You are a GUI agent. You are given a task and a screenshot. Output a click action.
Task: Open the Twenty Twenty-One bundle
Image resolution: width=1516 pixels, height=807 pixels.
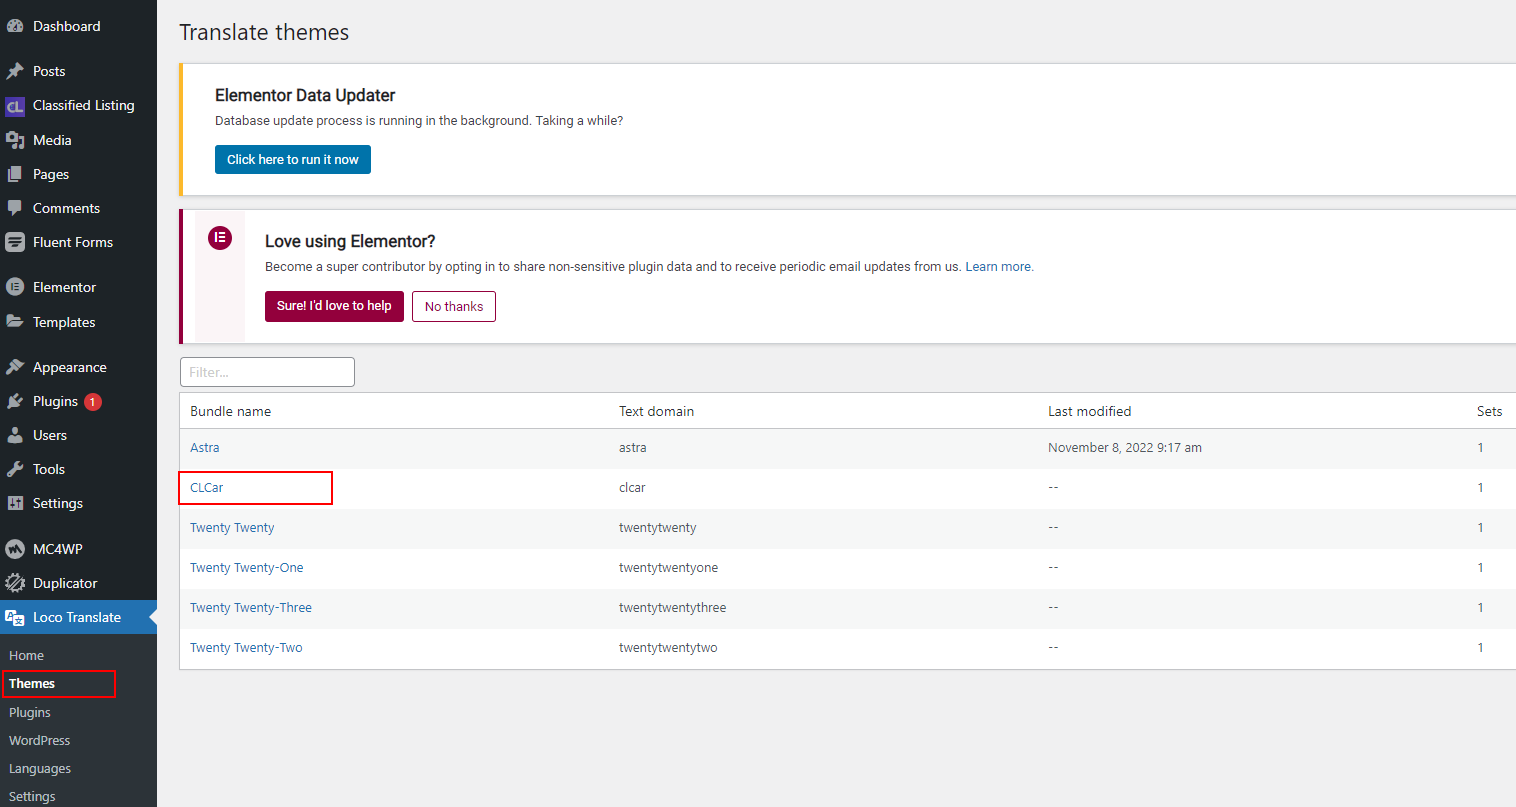tap(247, 568)
